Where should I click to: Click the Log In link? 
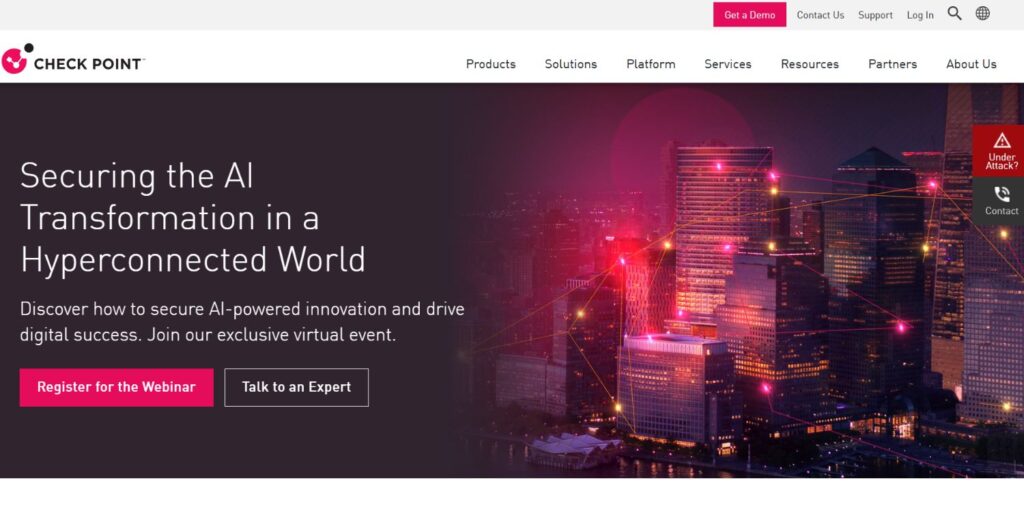pyautogui.click(x=920, y=15)
